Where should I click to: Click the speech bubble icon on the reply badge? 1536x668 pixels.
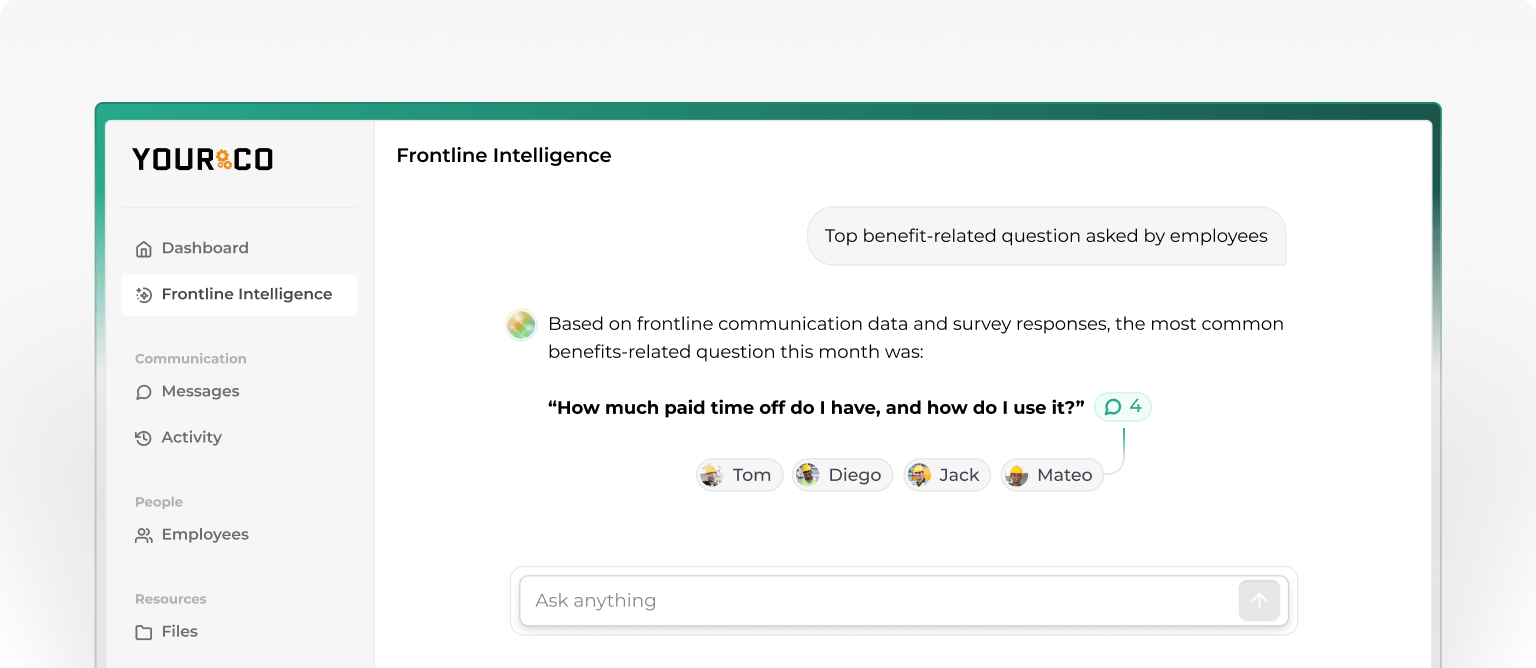coord(1113,406)
